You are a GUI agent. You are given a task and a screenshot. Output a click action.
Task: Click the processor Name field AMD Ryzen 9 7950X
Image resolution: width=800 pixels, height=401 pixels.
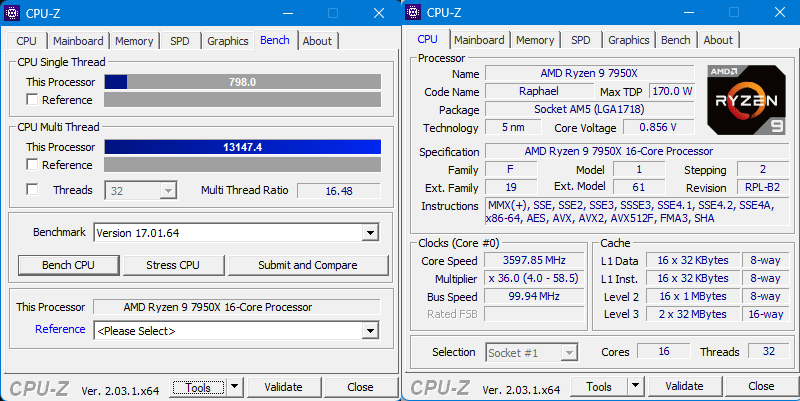tap(589, 73)
